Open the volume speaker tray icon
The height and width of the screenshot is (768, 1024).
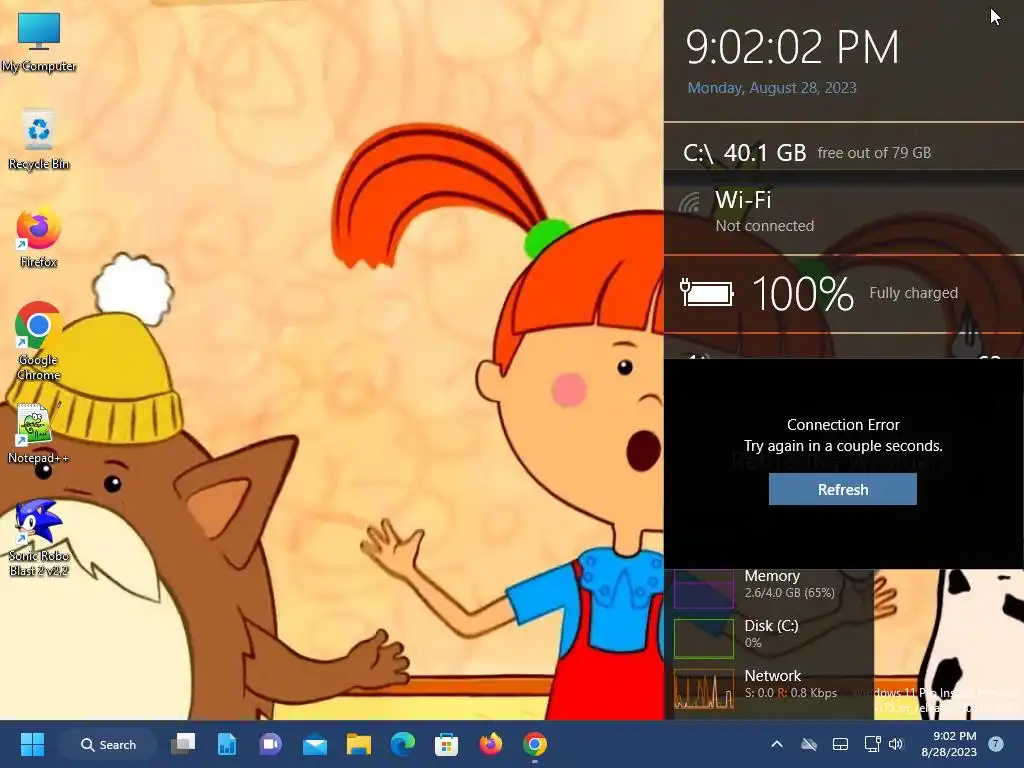[x=896, y=744]
